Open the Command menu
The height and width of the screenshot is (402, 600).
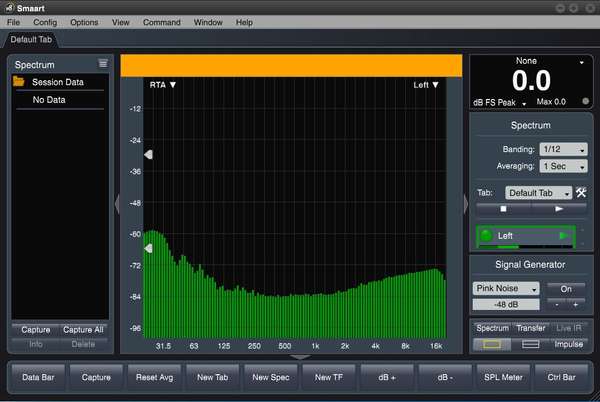[x=161, y=22]
